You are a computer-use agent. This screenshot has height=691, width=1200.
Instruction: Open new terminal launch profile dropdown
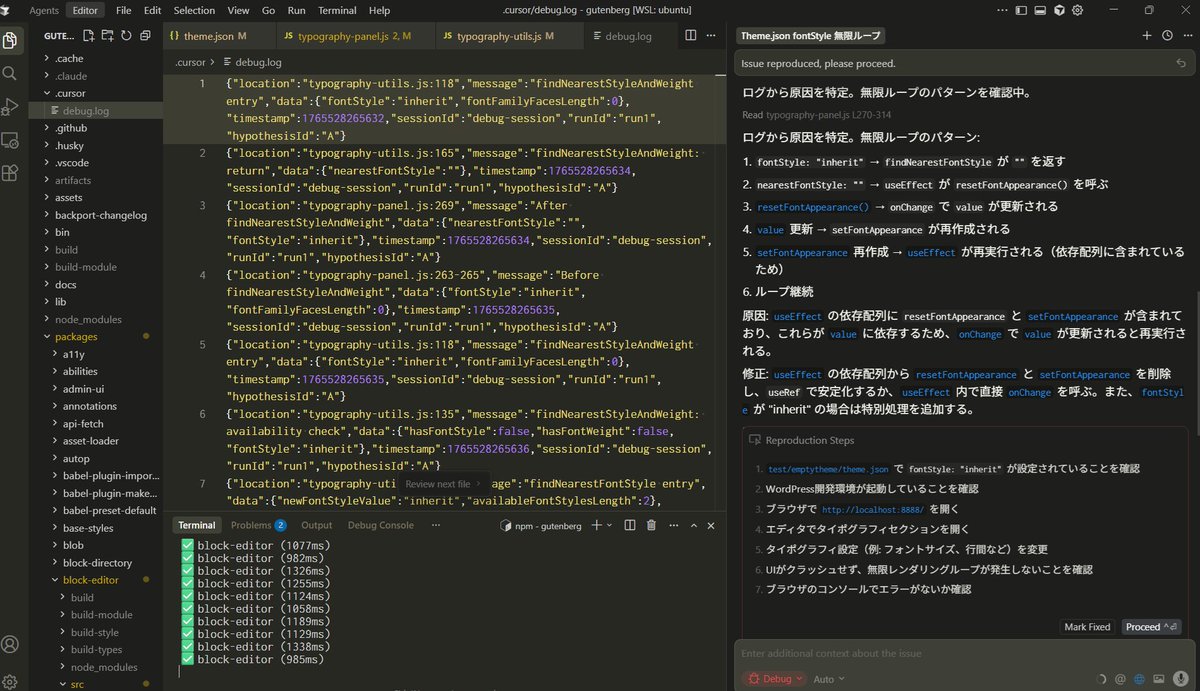coord(610,525)
